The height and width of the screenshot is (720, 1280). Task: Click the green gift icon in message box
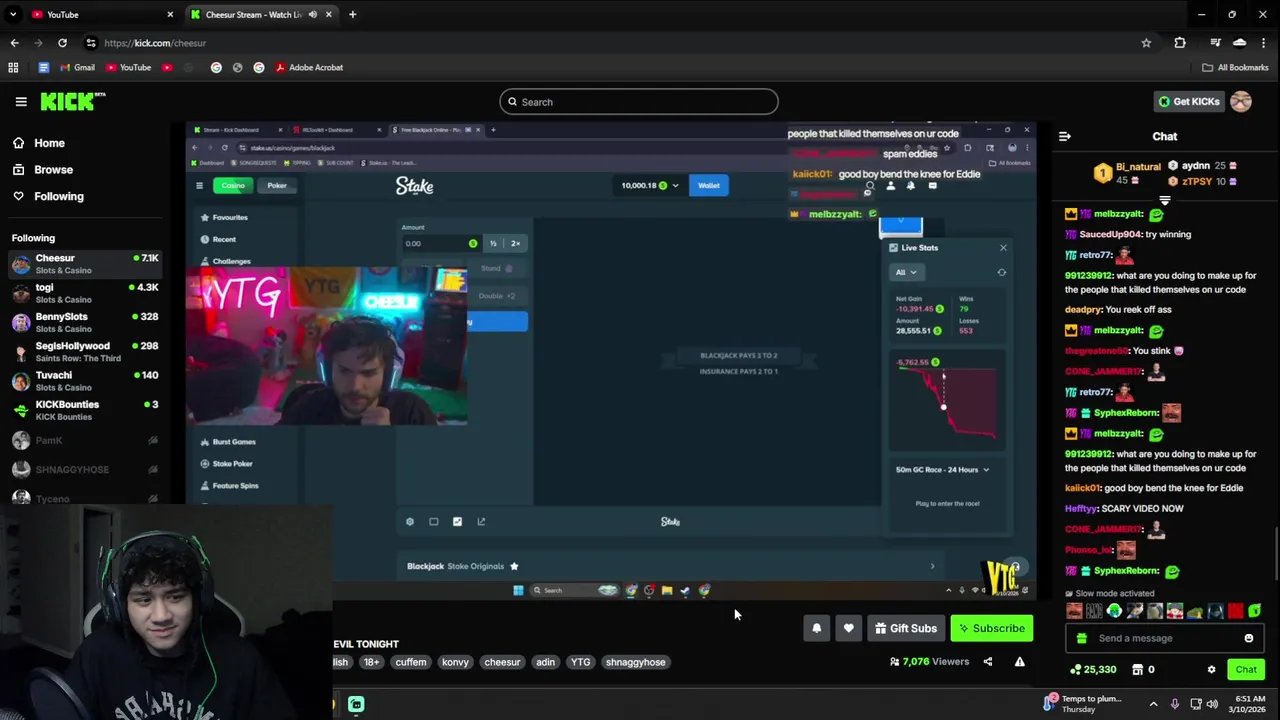(1080, 638)
